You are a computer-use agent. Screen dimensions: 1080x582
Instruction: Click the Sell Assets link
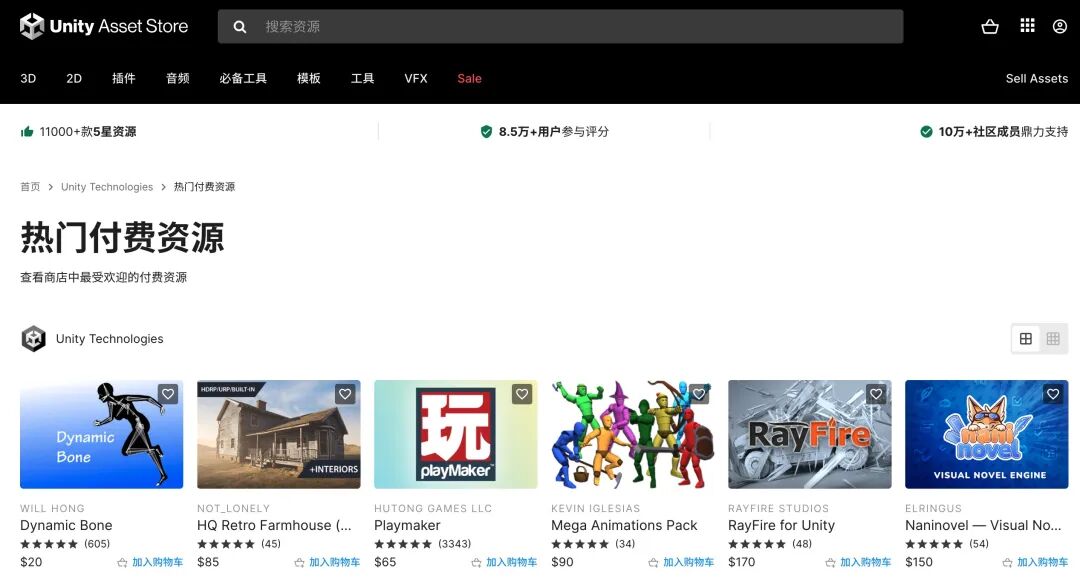coord(1037,79)
